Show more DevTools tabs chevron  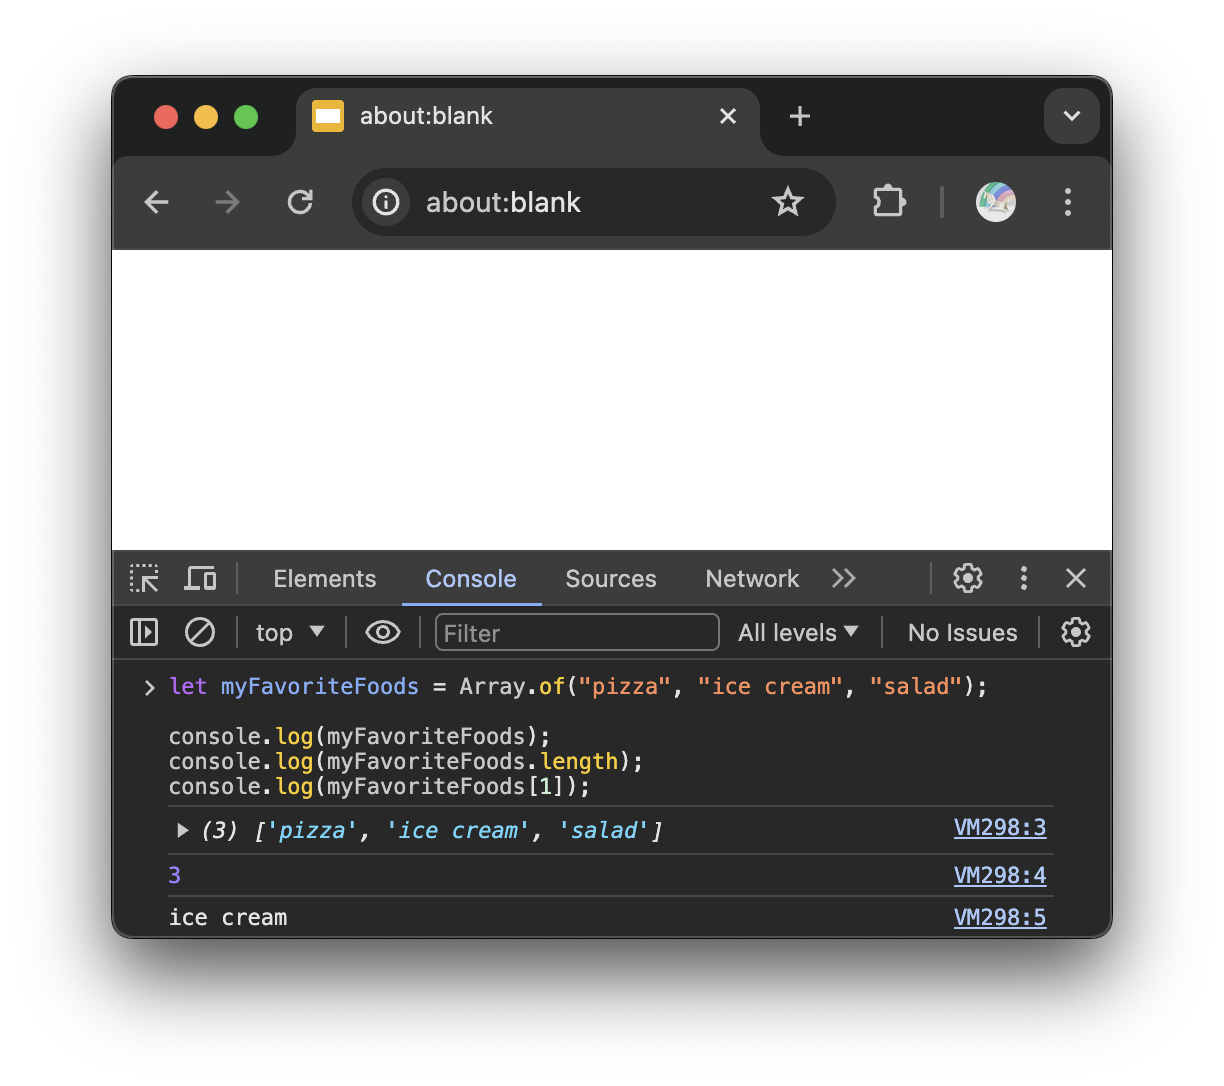coord(844,578)
